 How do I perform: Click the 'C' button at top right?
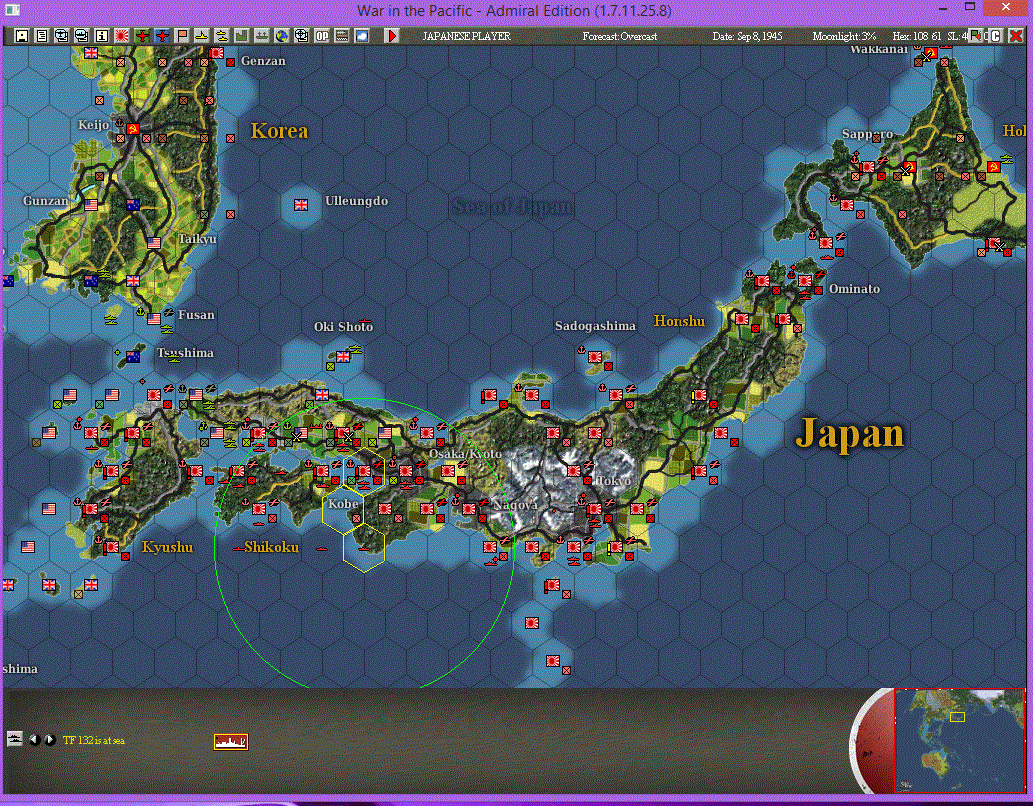click(995, 36)
